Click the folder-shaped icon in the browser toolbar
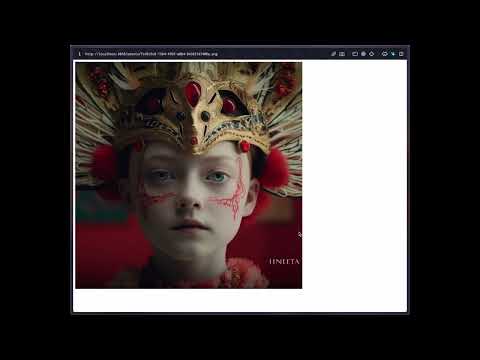This screenshot has height=360, width=480. click(355, 54)
